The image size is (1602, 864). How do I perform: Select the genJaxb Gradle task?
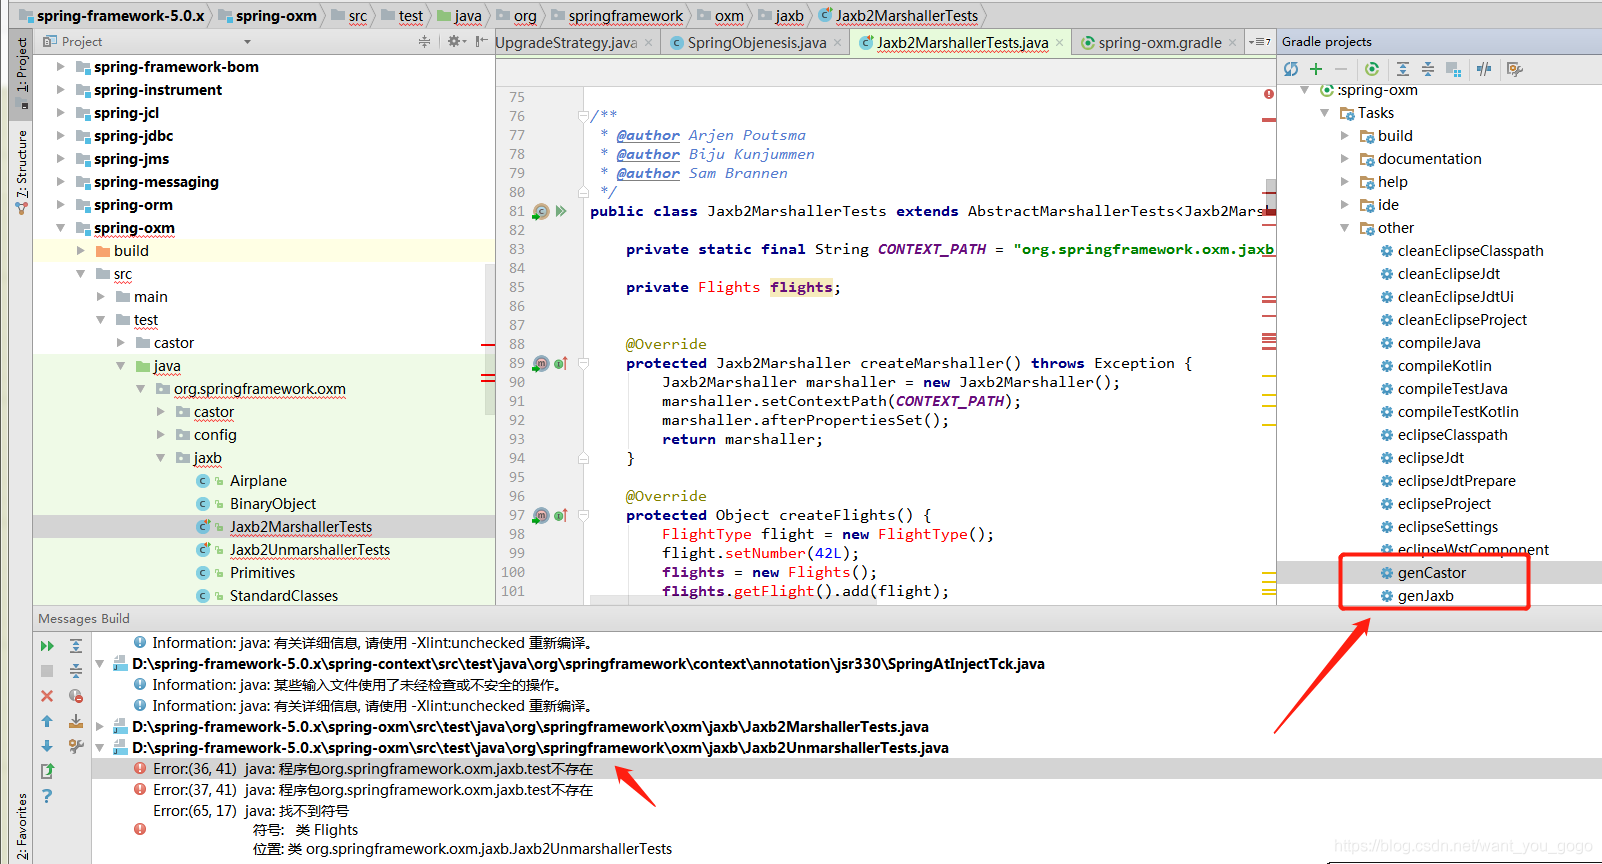1425,596
